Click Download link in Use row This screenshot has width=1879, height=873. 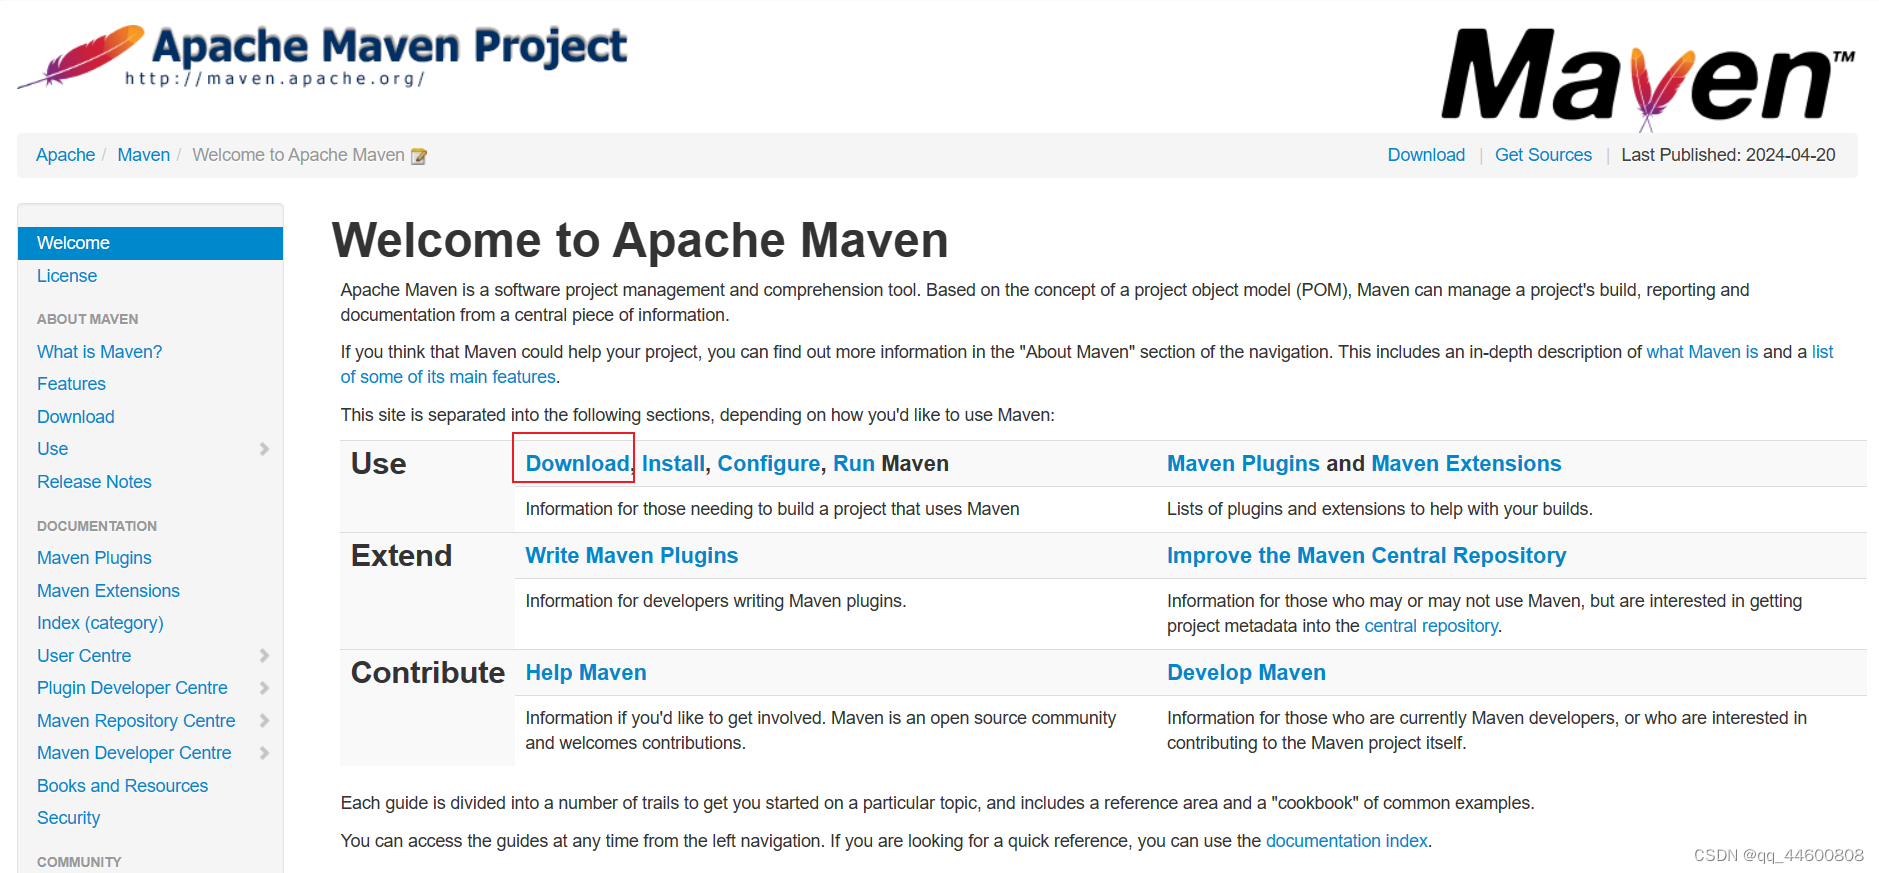coord(577,464)
